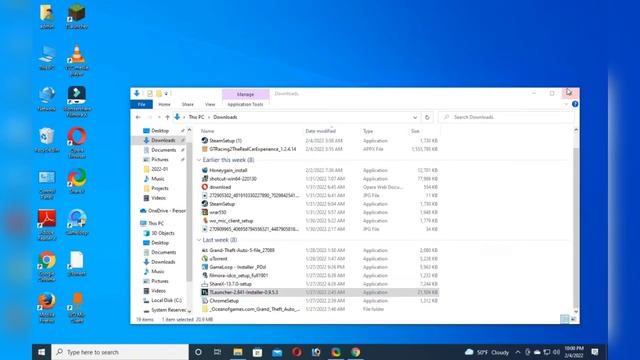This screenshot has width=640, height=360.
Task: Open Cortana circle on taskbar
Action: (198, 352)
